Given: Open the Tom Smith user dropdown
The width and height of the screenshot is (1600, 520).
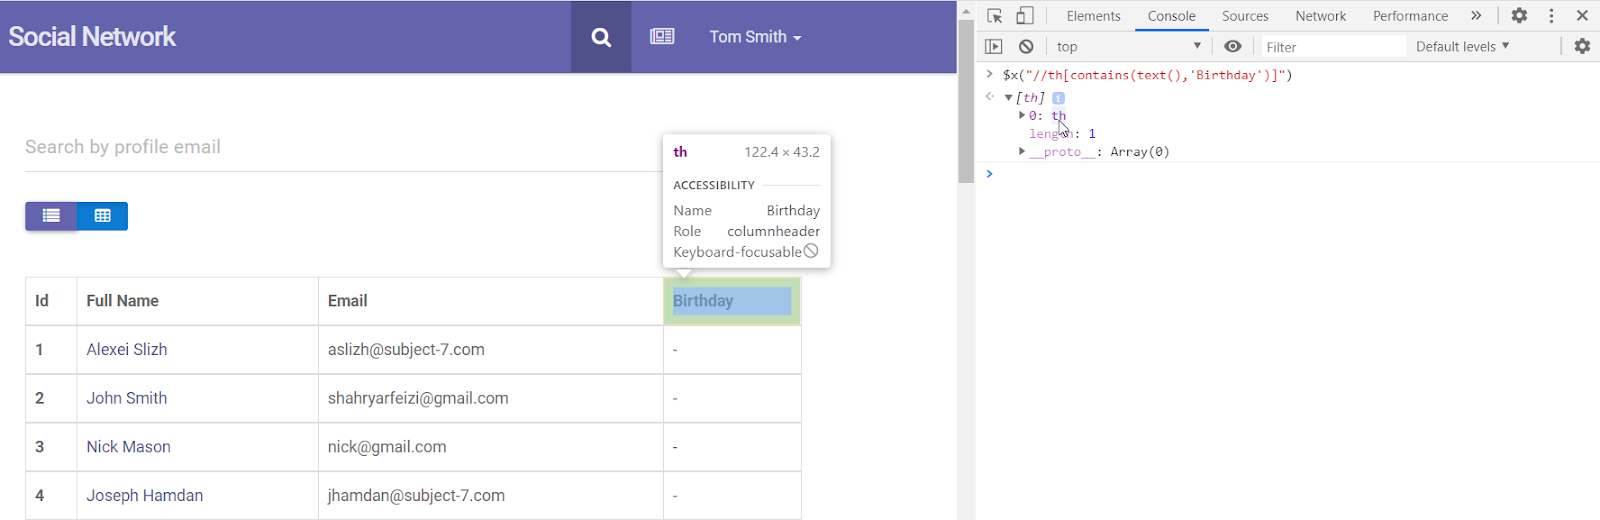Looking at the screenshot, I should (x=755, y=37).
